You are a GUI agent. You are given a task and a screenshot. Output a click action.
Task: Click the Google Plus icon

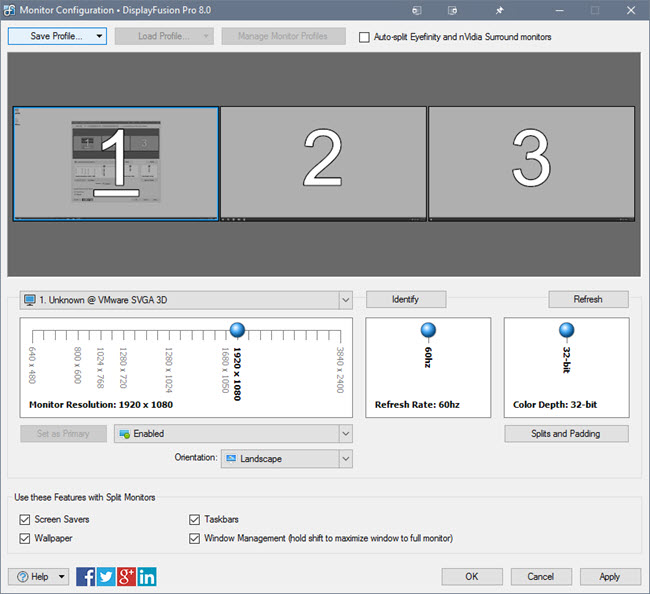tap(126, 577)
